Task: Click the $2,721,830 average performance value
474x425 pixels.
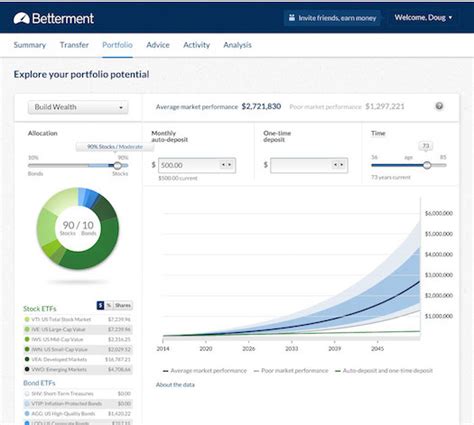Action: (261, 106)
